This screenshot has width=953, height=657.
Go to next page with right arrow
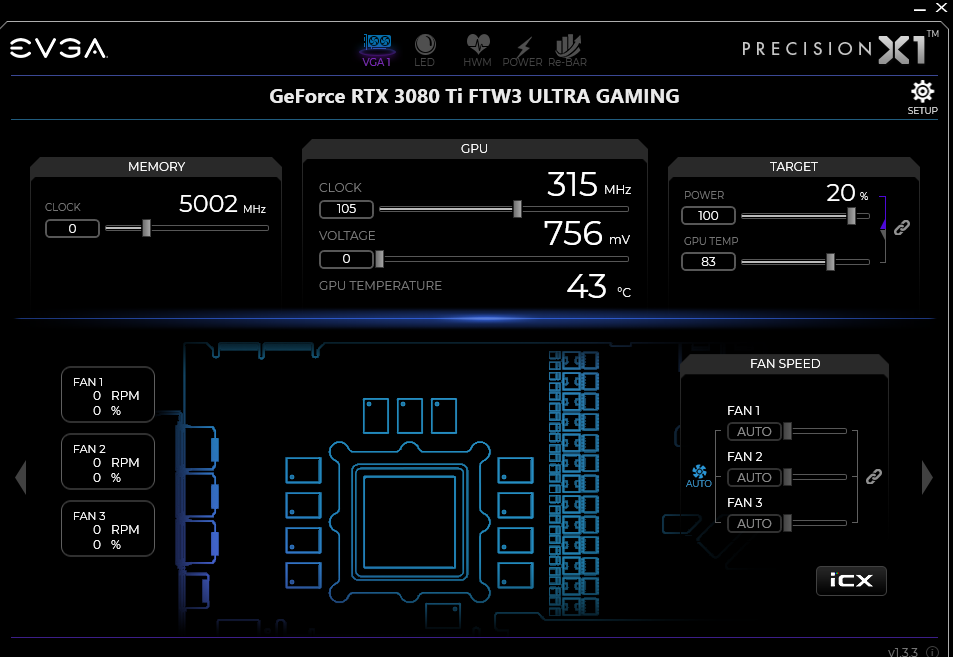[x=927, y=478]
